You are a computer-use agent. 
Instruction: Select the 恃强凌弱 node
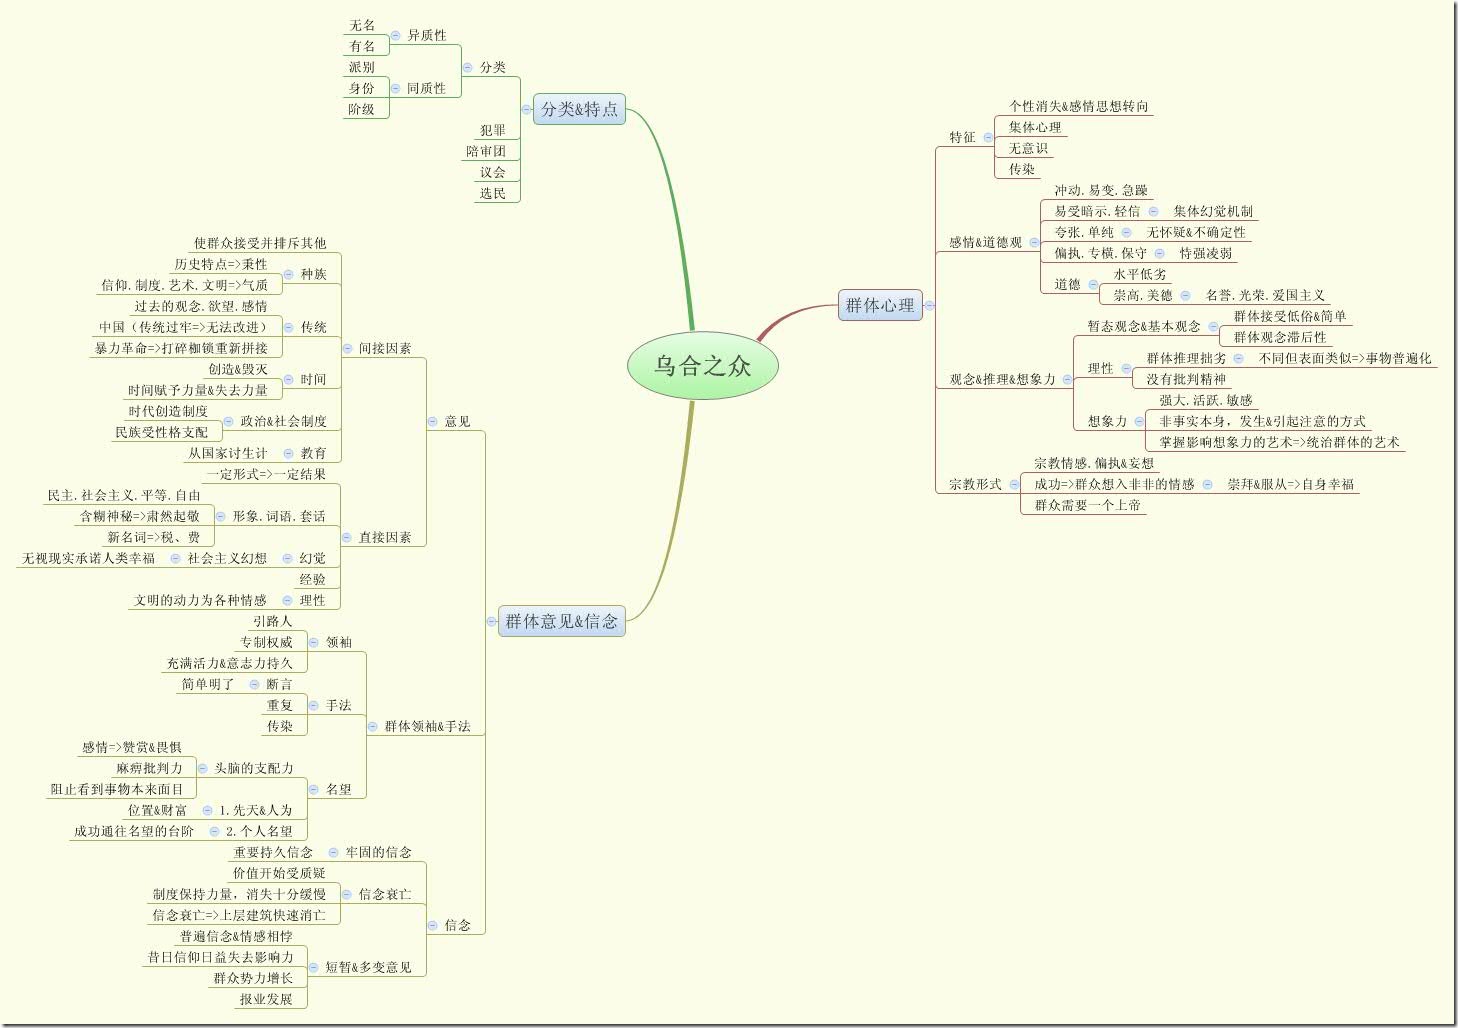click(x=1205, y=253)
